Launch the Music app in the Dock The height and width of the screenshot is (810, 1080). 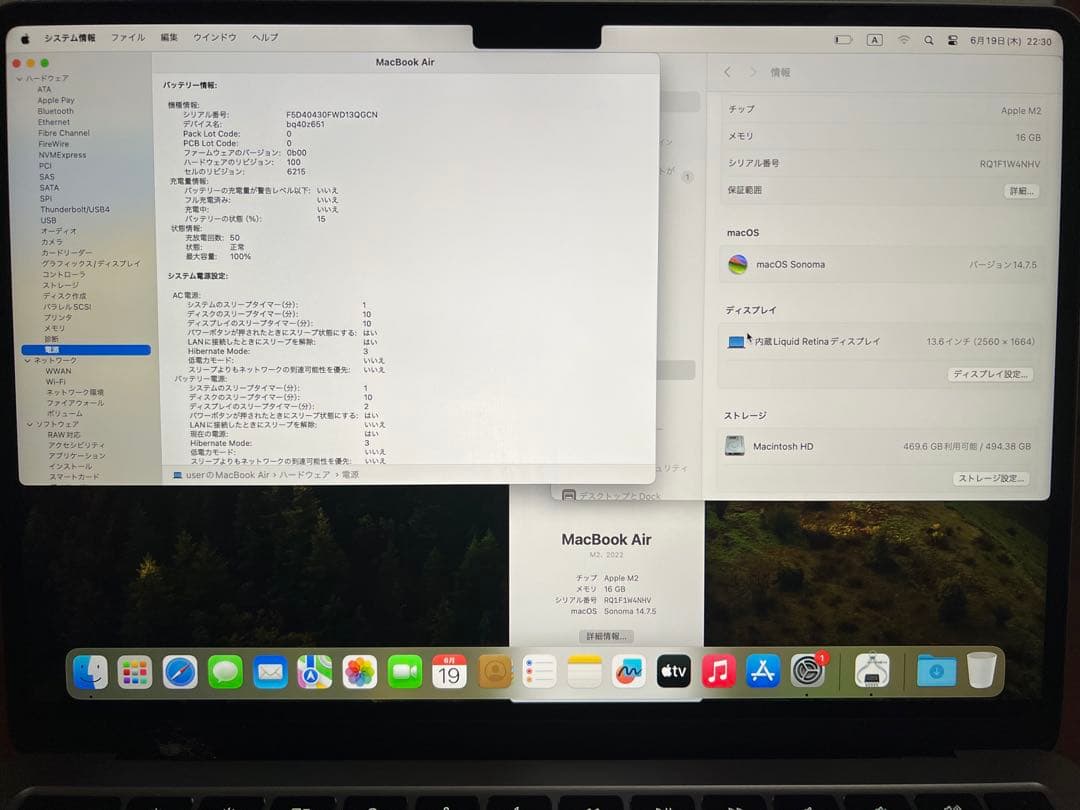point(718,672)
